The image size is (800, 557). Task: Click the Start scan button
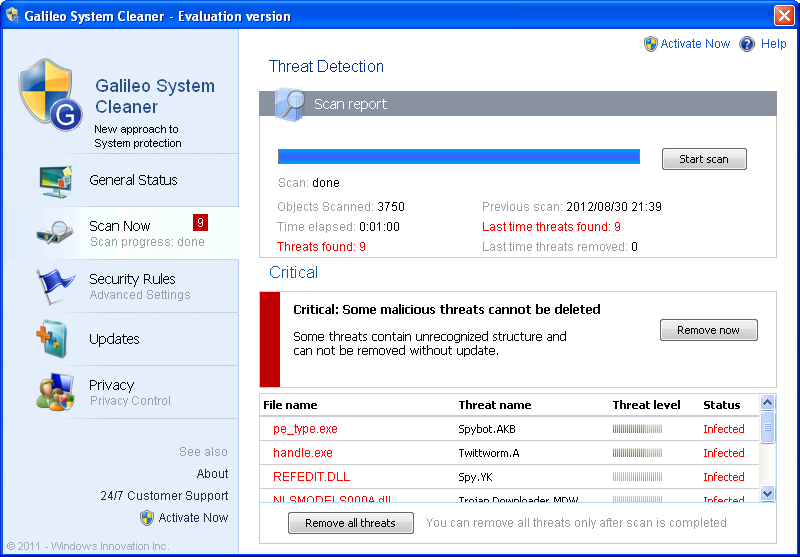pos(704,159)
